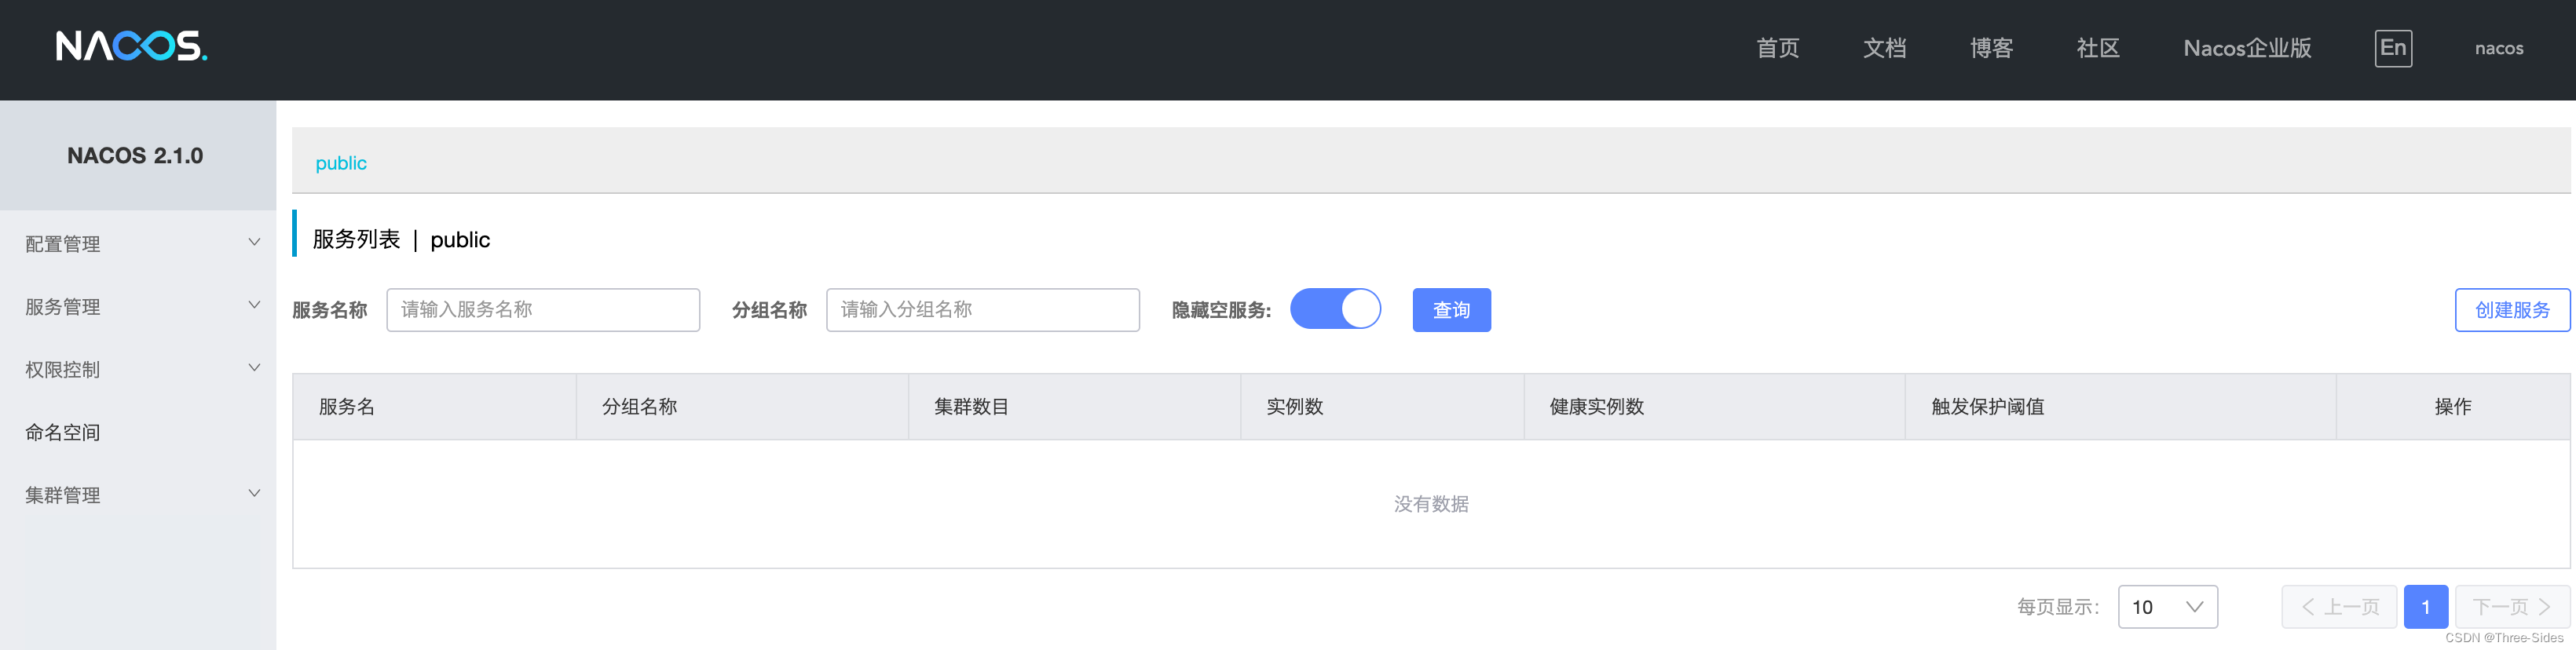Focus the 分组名称 input field
Viewport: 2576px width, 650px height.
point(983,310)
